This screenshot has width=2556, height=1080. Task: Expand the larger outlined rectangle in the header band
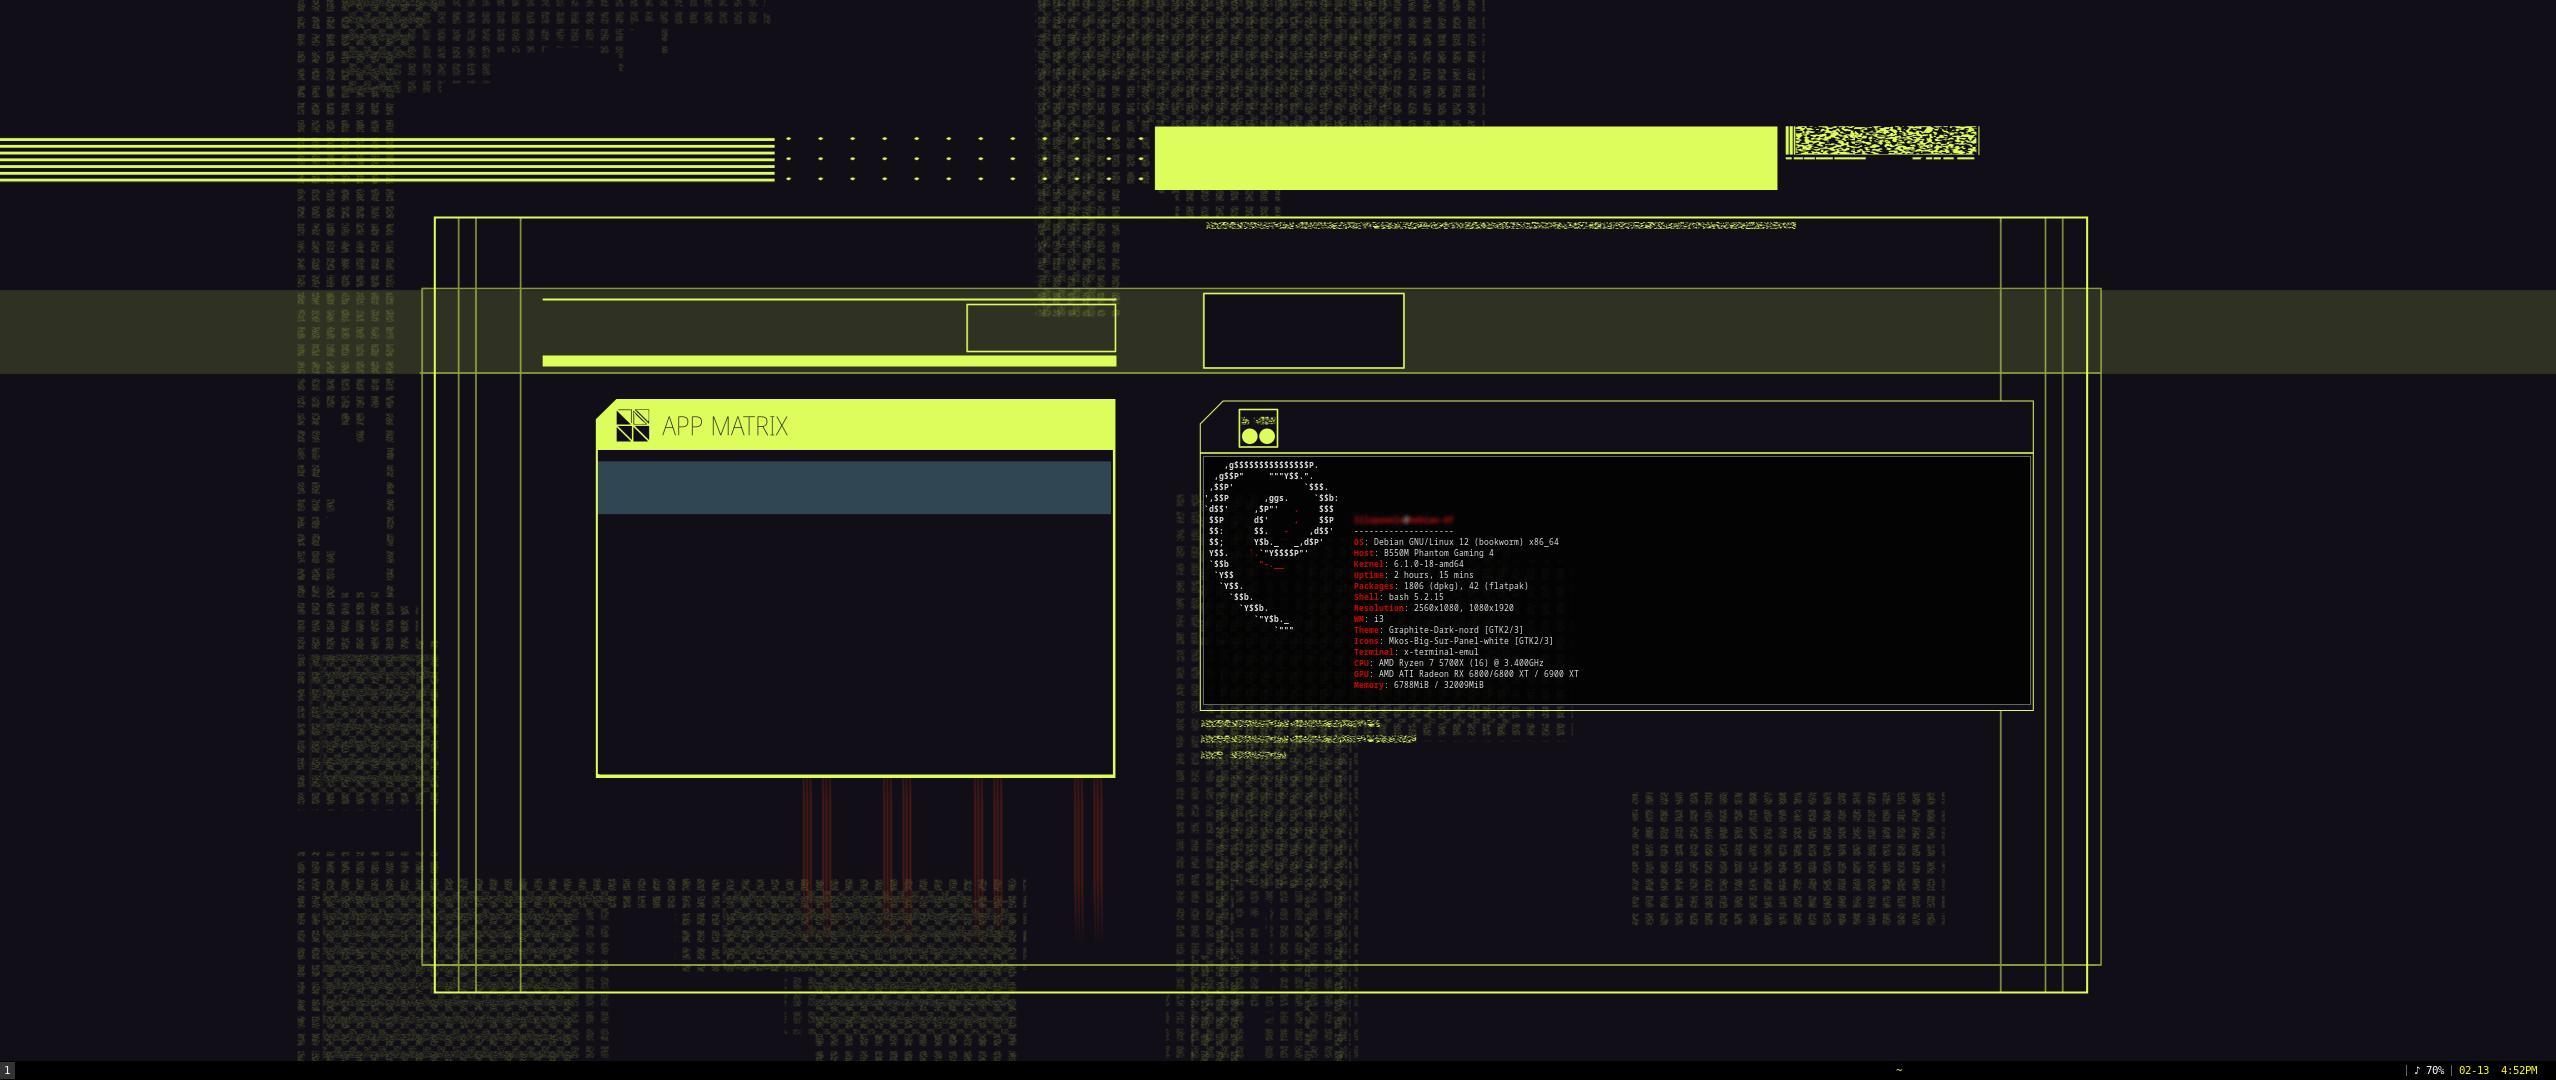click(x=1302, y=331)
